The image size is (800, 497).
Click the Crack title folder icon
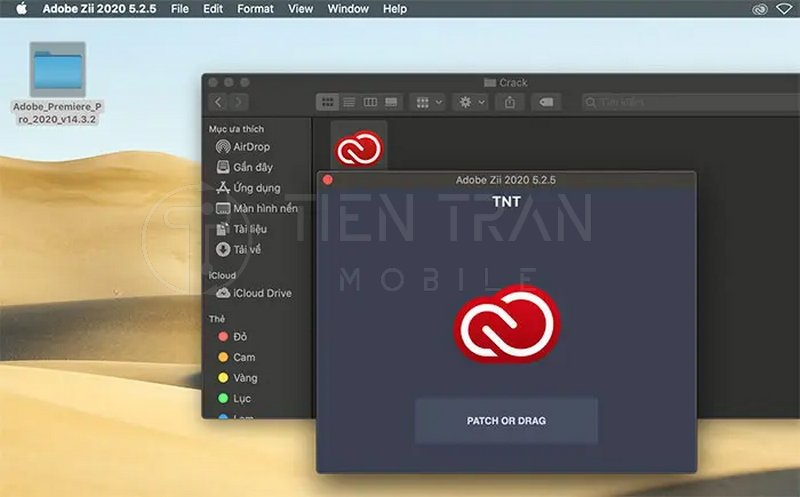(490, 82)
